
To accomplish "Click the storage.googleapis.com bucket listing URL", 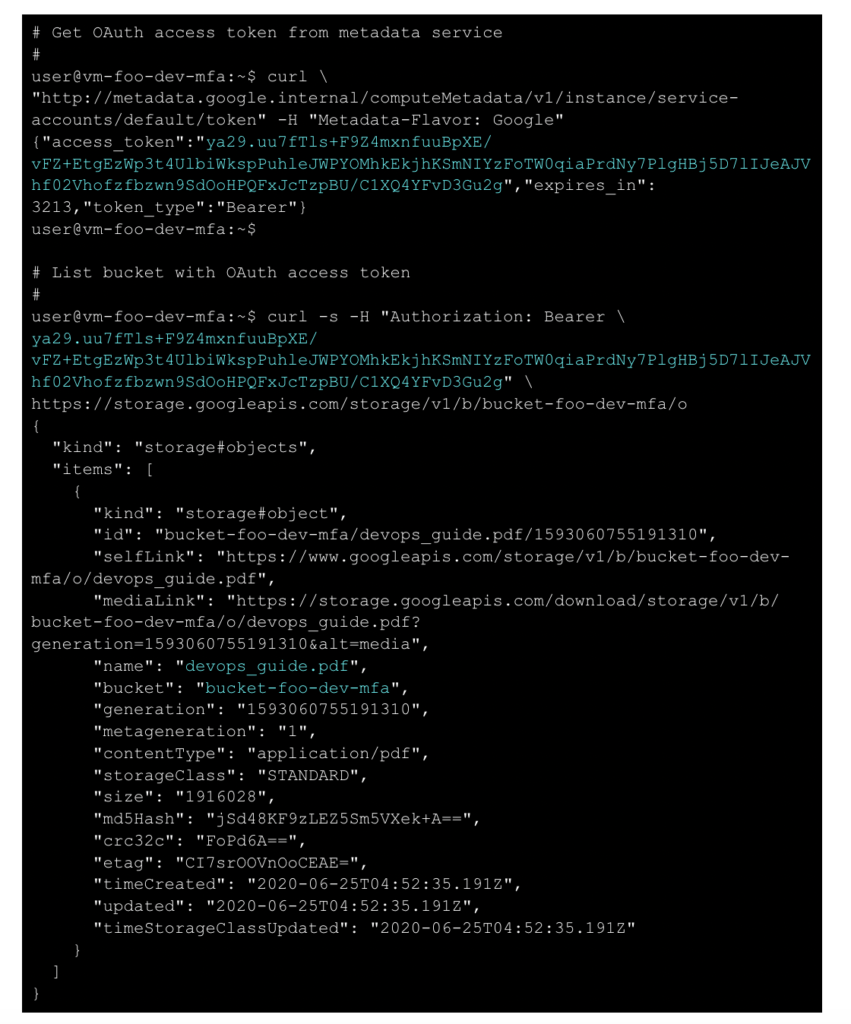I will (359, 404).
